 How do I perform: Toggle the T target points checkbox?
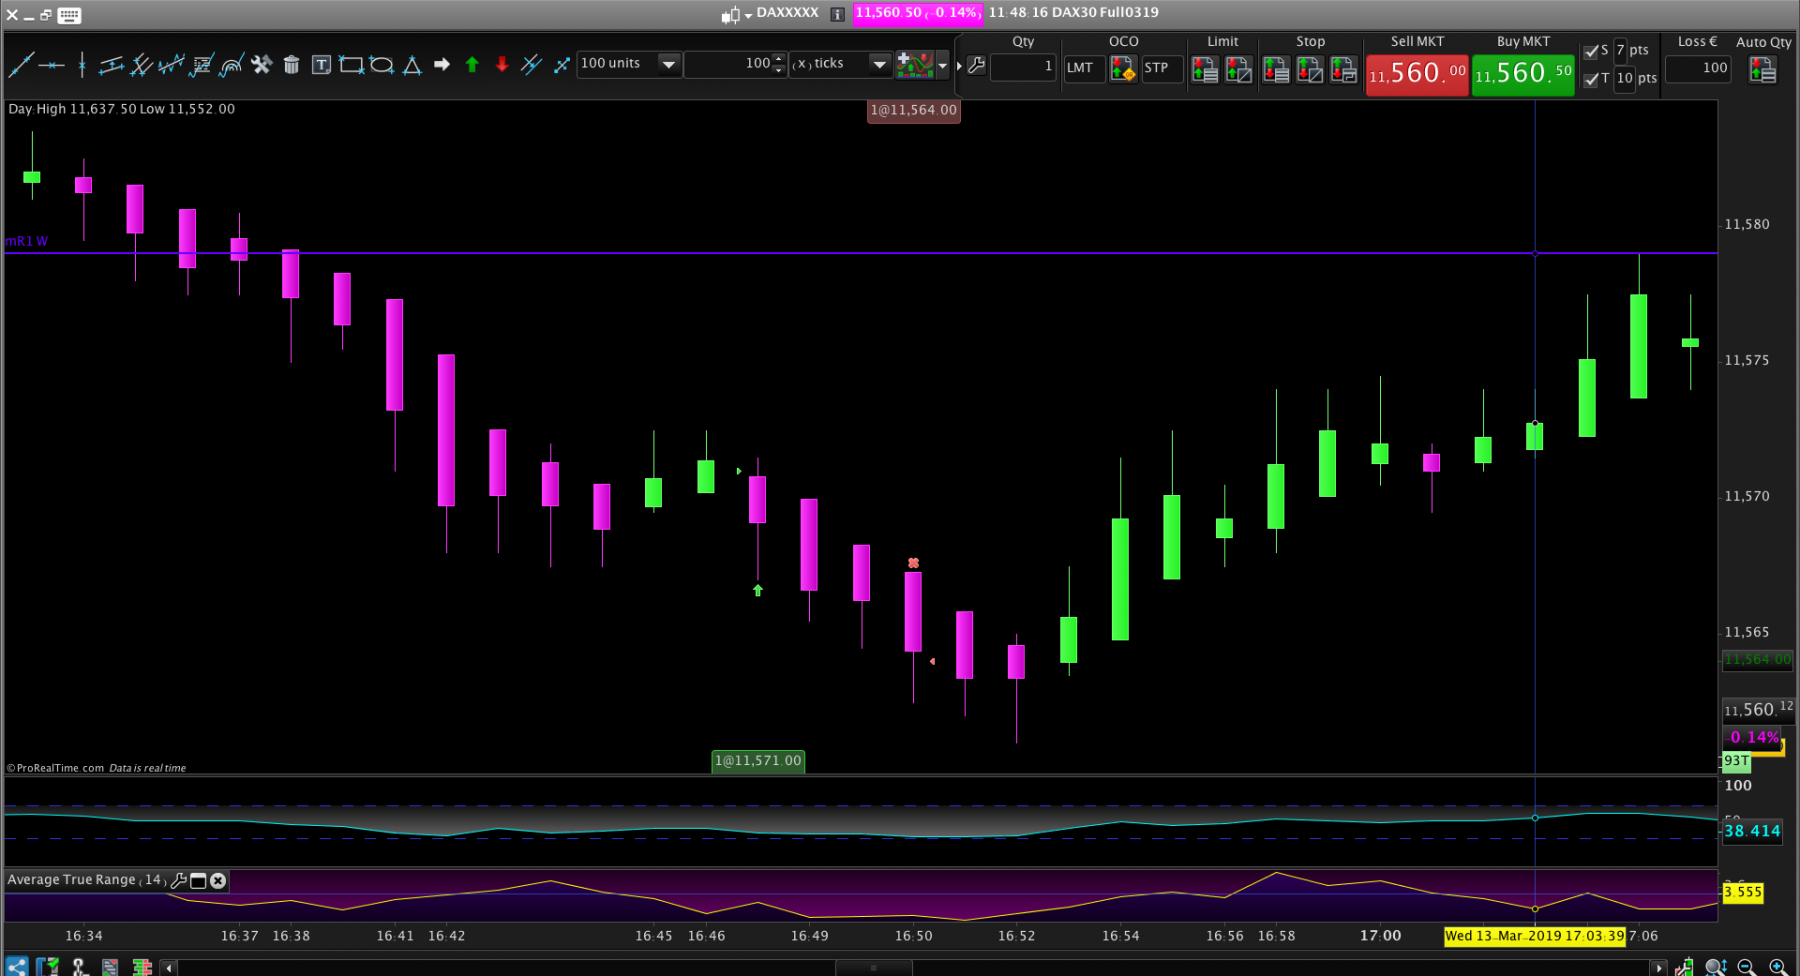pos(1591,79)
